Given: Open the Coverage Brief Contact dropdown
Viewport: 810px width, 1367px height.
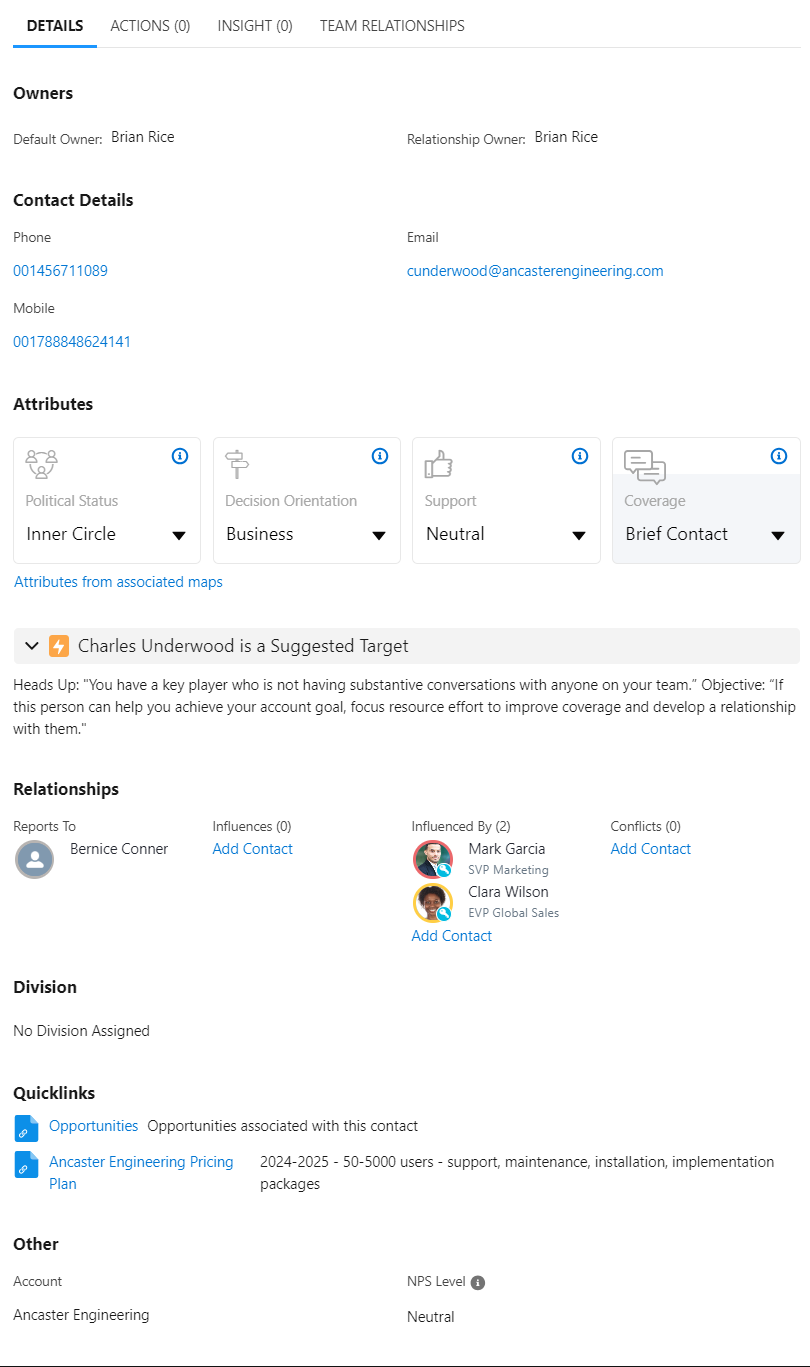Looking at the screenshot, I should point(707,535).
